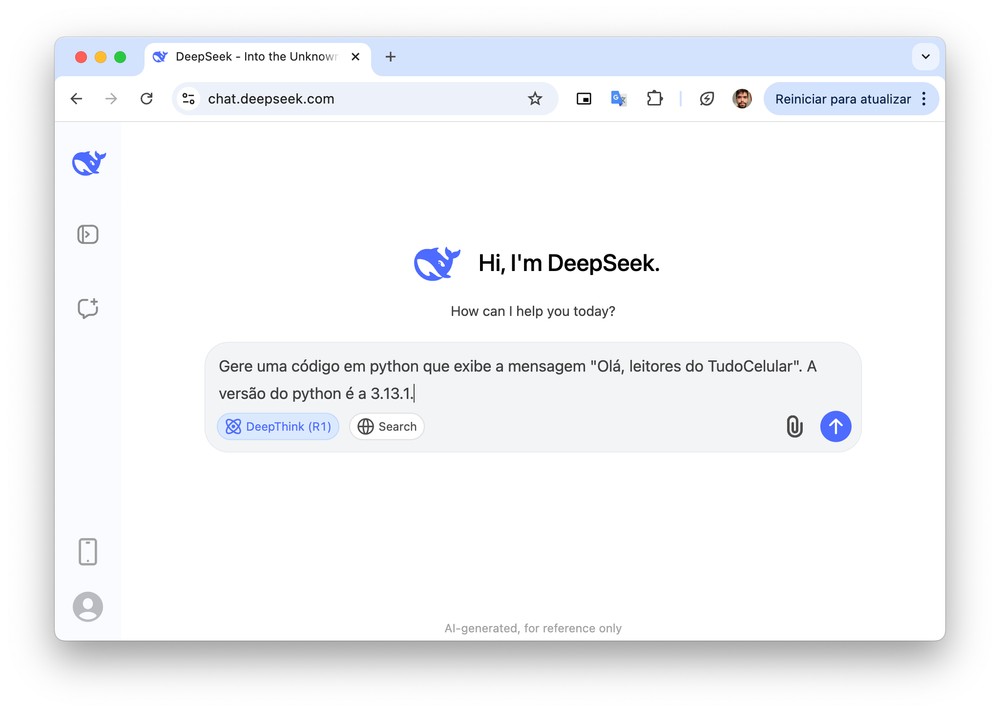Click the message text input field

click(x=533, y=379)
